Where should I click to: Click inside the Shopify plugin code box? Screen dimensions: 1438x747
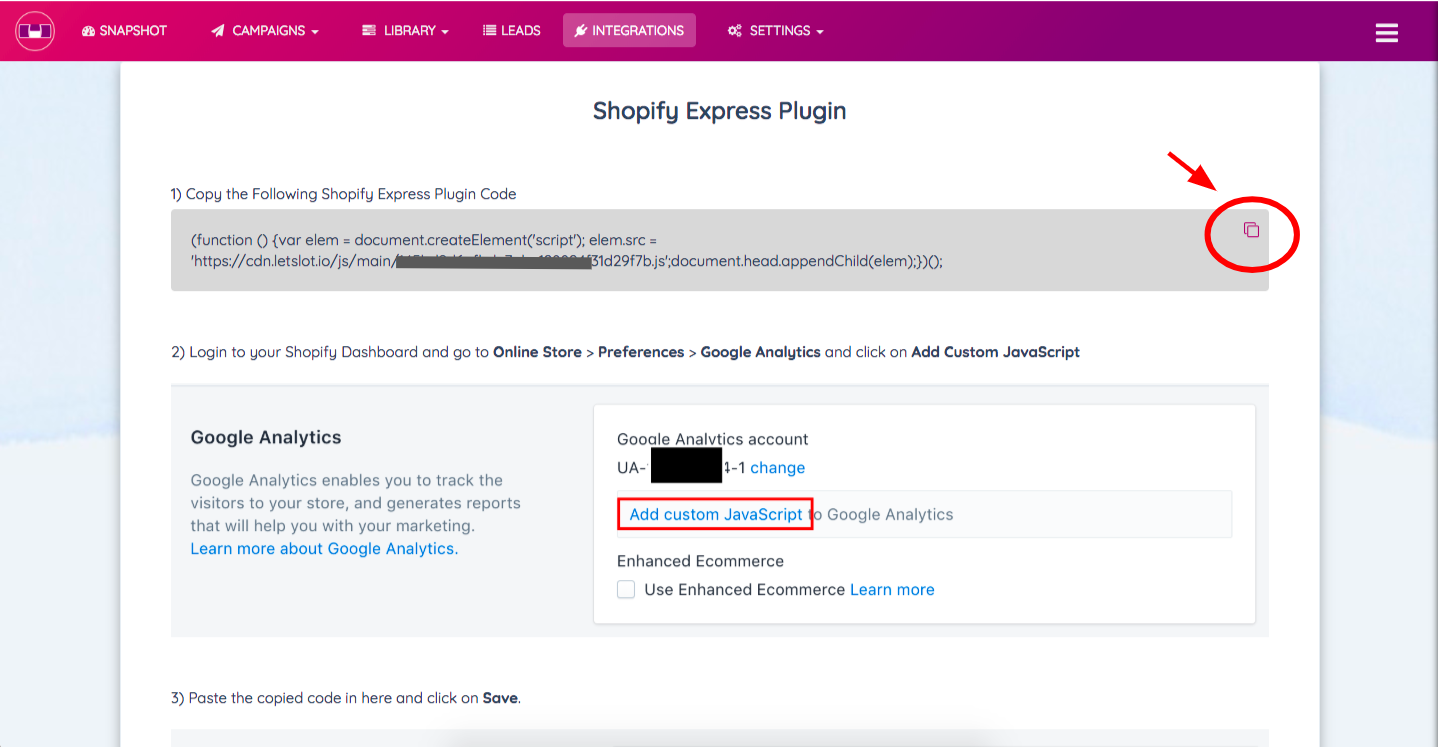click(719, 250)
